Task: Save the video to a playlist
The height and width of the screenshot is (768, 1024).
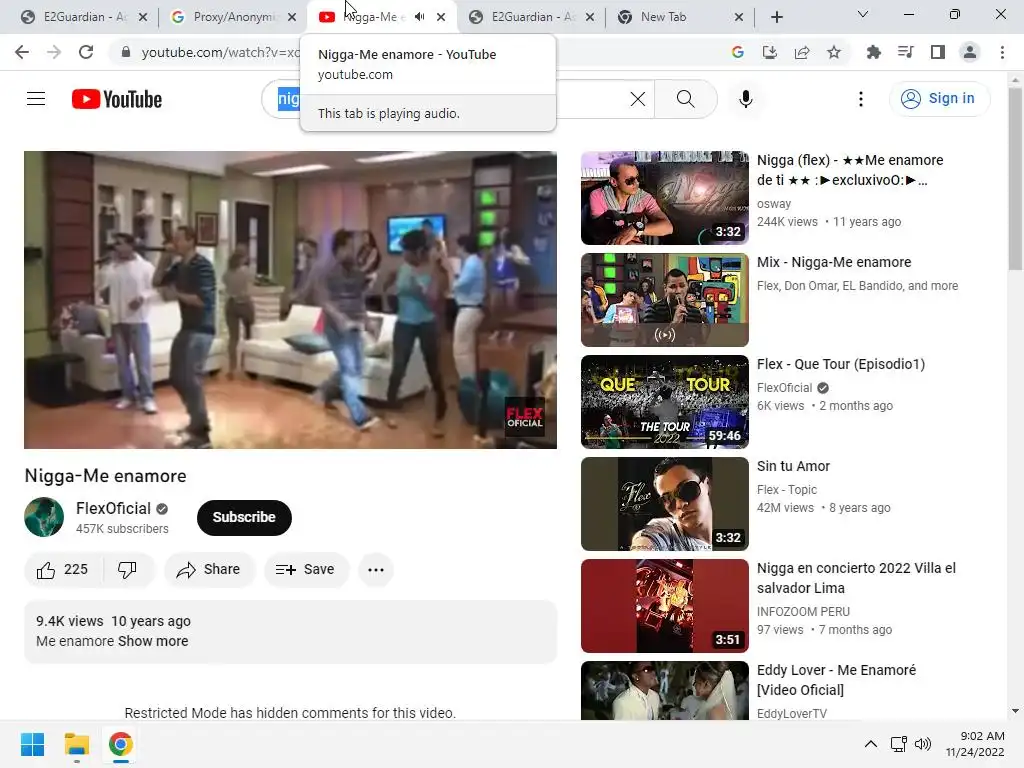Action: [x=306, y=569]
